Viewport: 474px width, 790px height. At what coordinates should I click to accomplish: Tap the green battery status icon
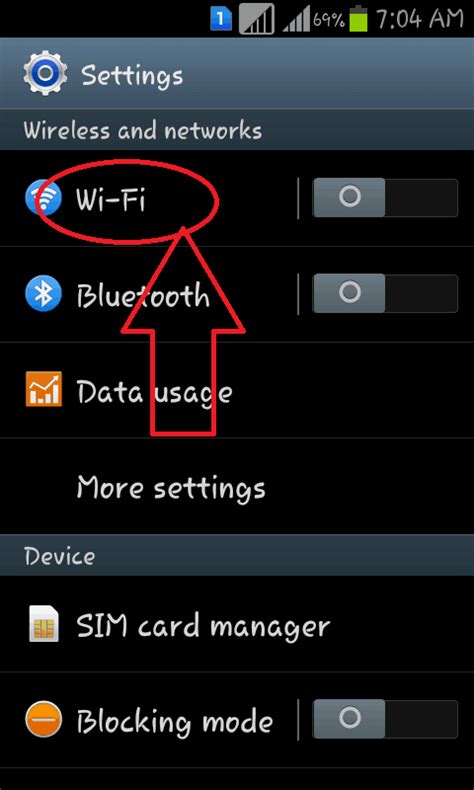pyautogui.click(x=358, y=18)
